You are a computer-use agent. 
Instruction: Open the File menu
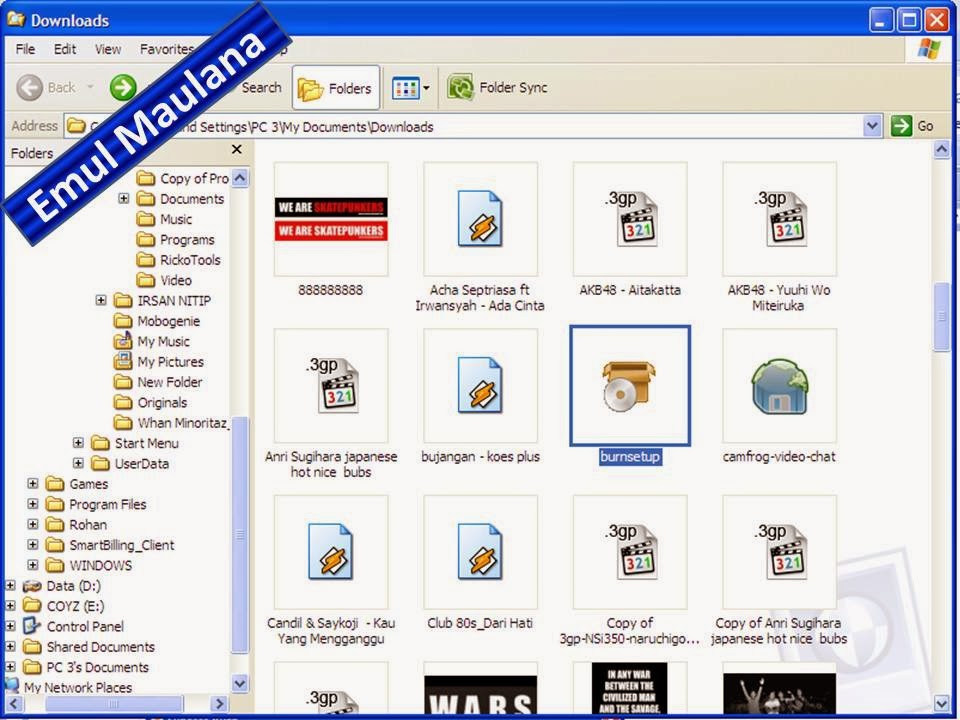[24, 48]
